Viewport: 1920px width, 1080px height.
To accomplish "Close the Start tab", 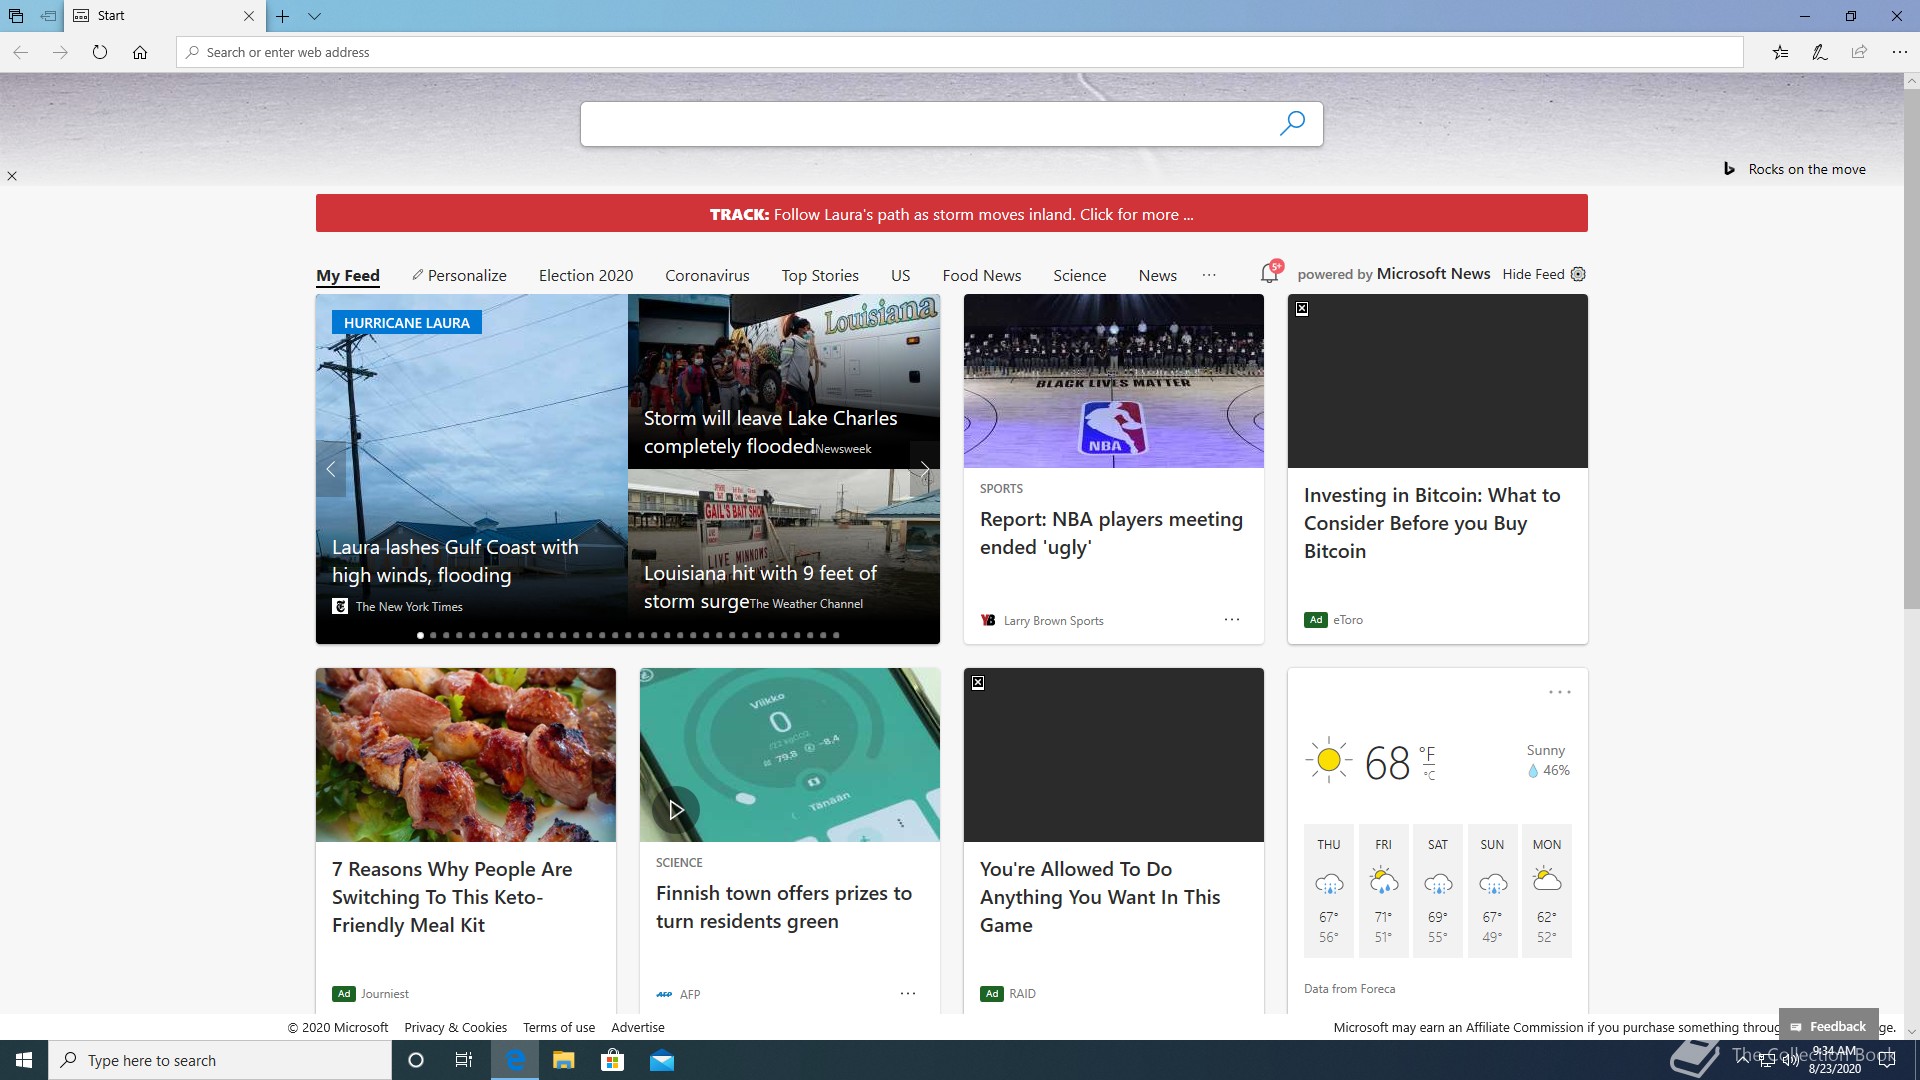I will [249, 16].
